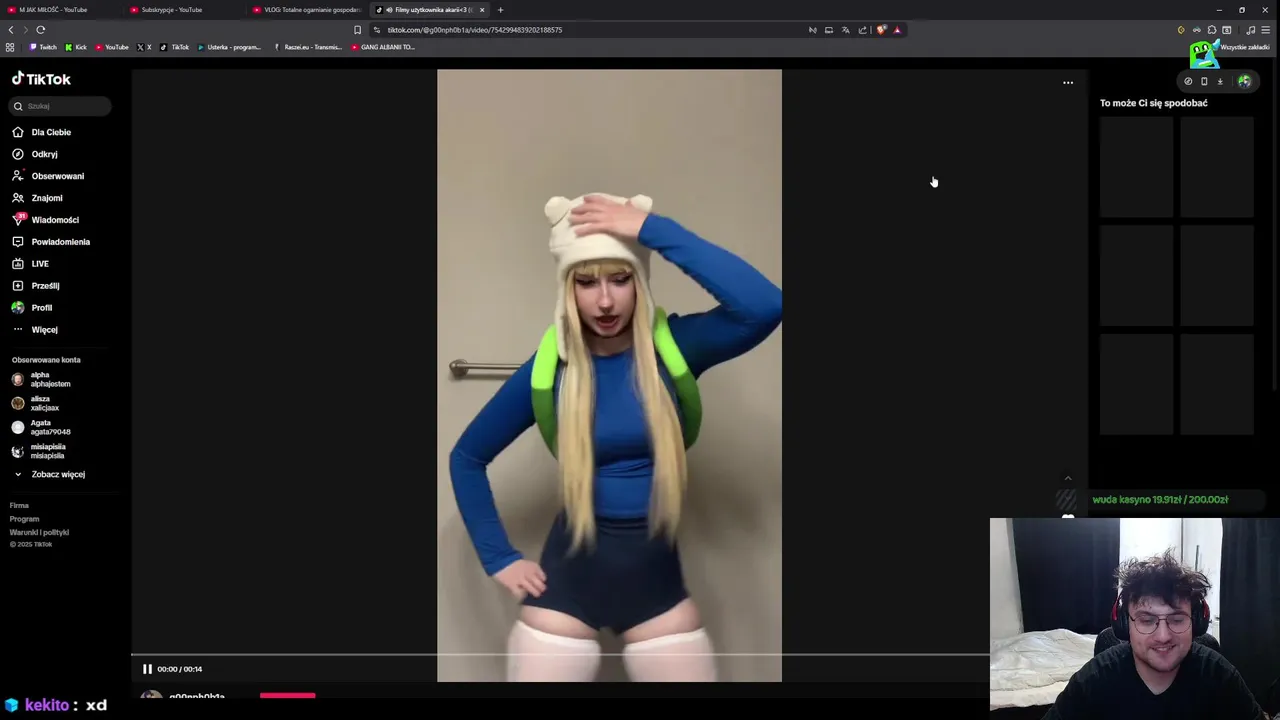Switch to VLOG Totalne ogarnianie tab
This screenshot has width=1280, height=720.
[307, 10]
